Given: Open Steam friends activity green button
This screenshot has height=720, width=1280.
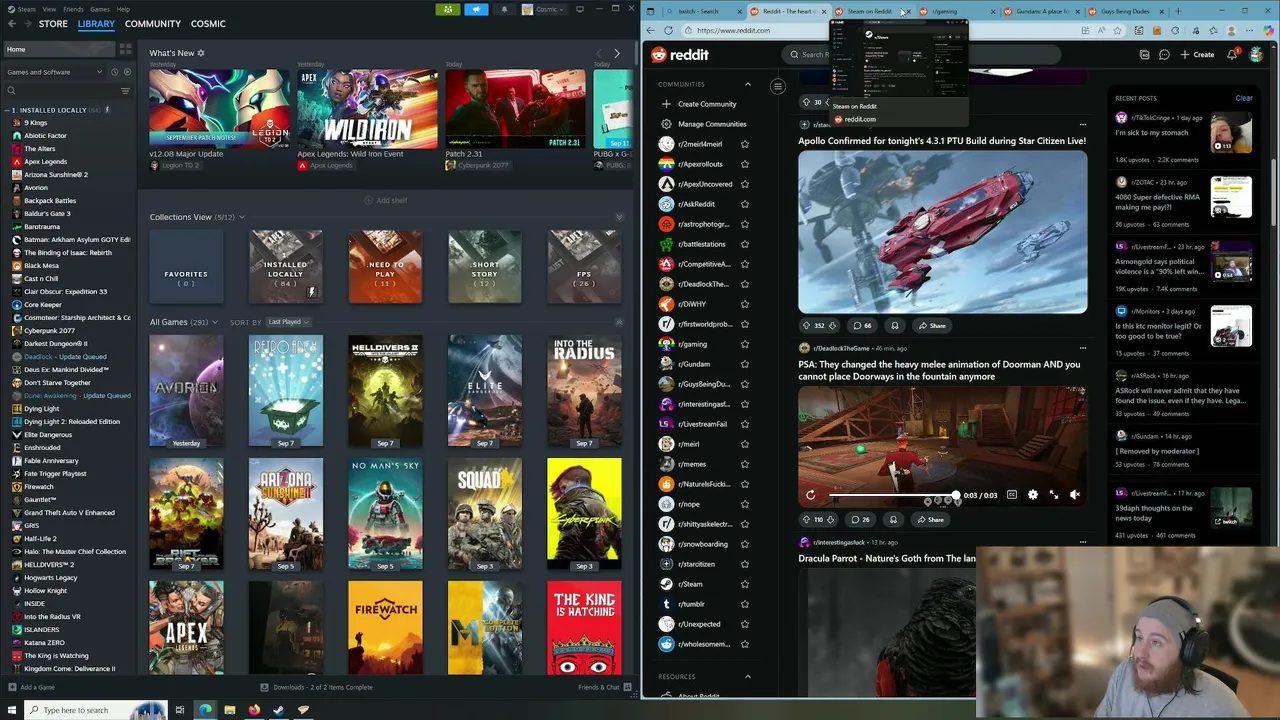Looking at the screenshot, I should point(448,9).
